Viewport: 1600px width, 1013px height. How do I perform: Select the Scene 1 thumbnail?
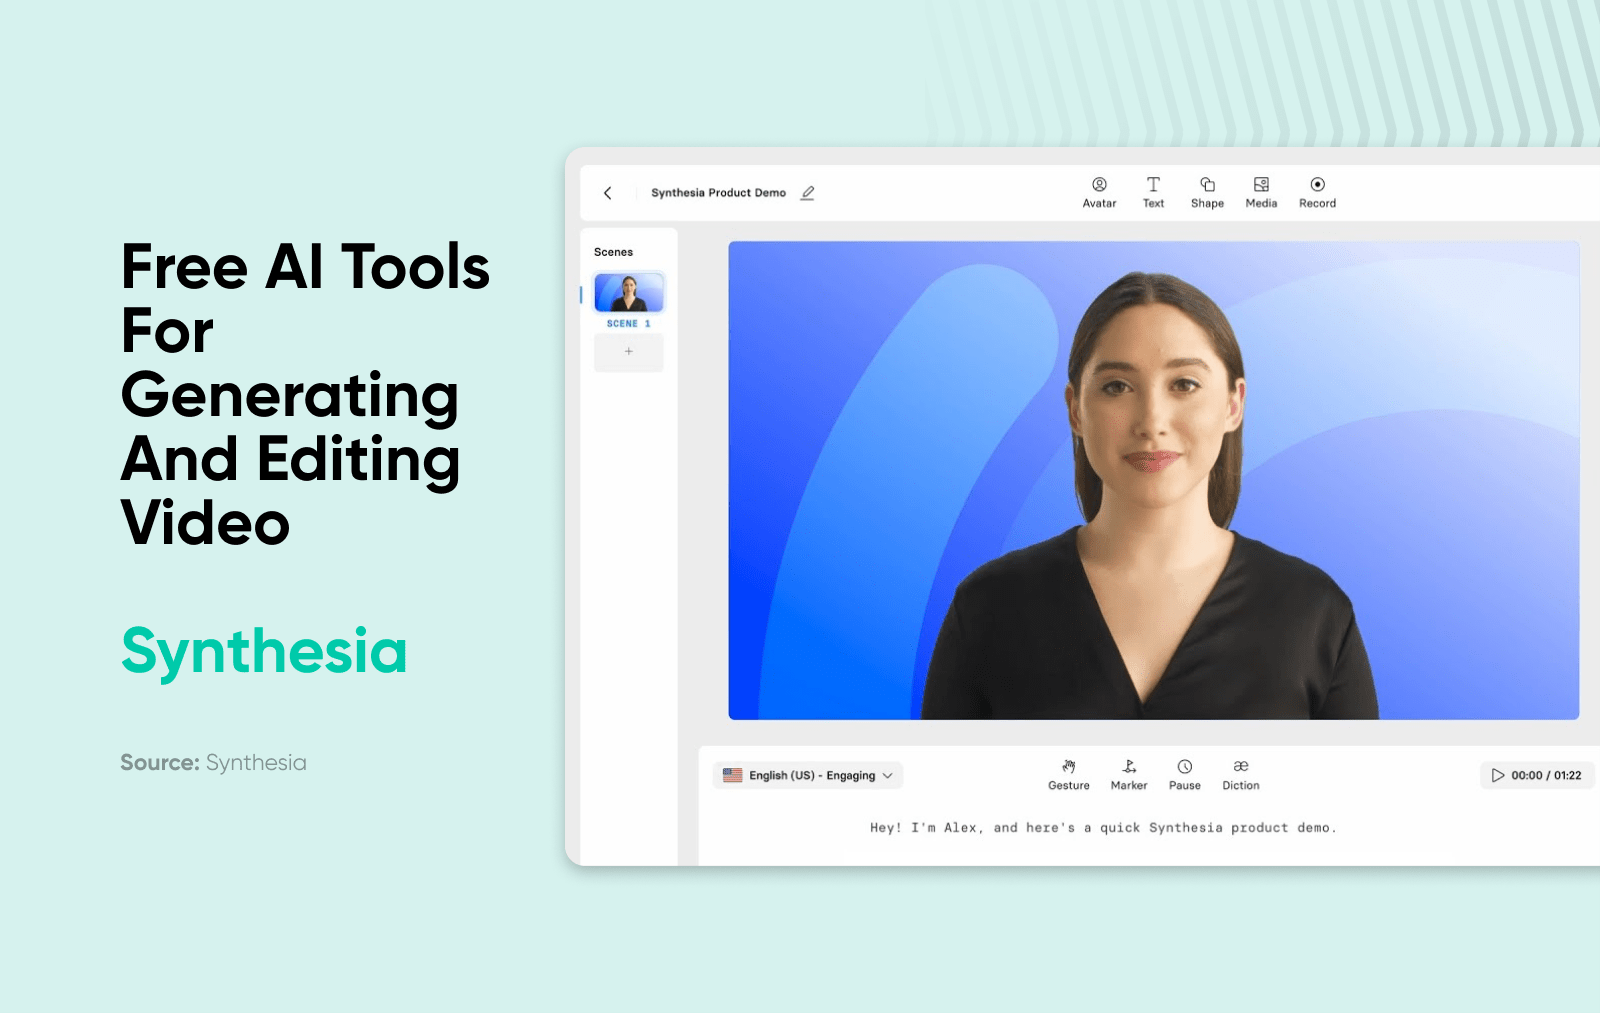tap(629, 292)
